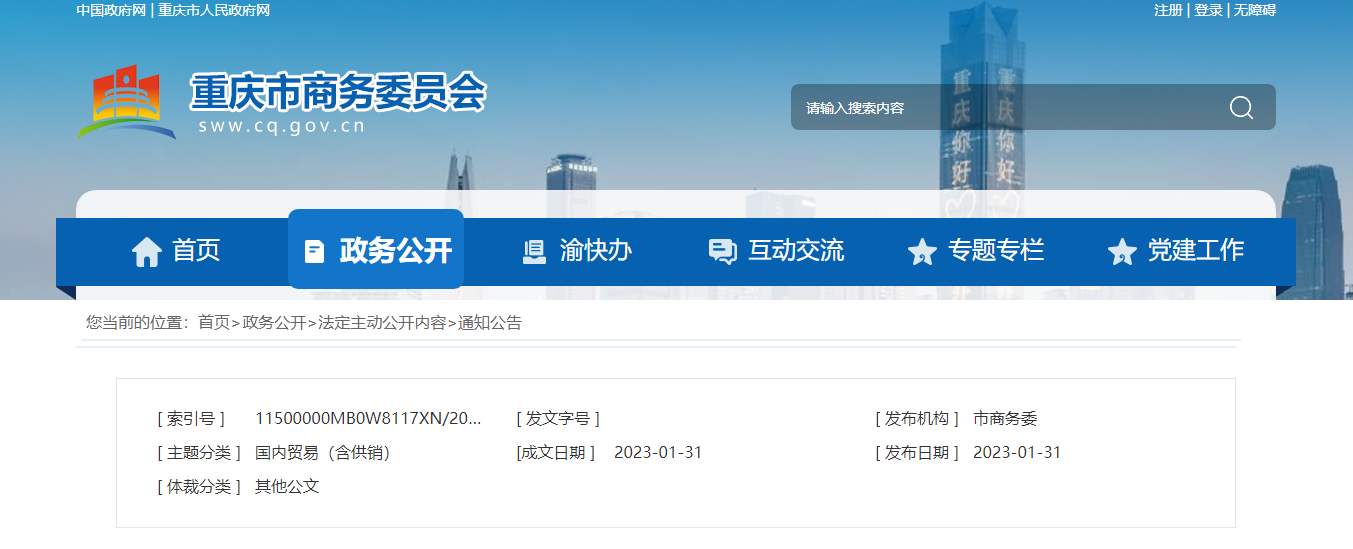Viewport: 1353px width, 549px height.
Task: Click 通知公告 in the breadcrumb
Action: pyautogui.click(x=490, y=323)
